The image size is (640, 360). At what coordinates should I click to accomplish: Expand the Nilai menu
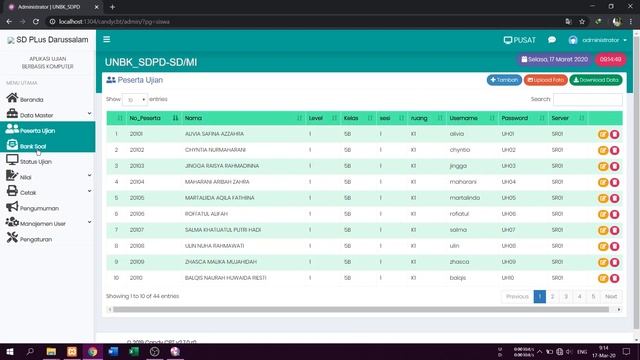tap(48, 177)
